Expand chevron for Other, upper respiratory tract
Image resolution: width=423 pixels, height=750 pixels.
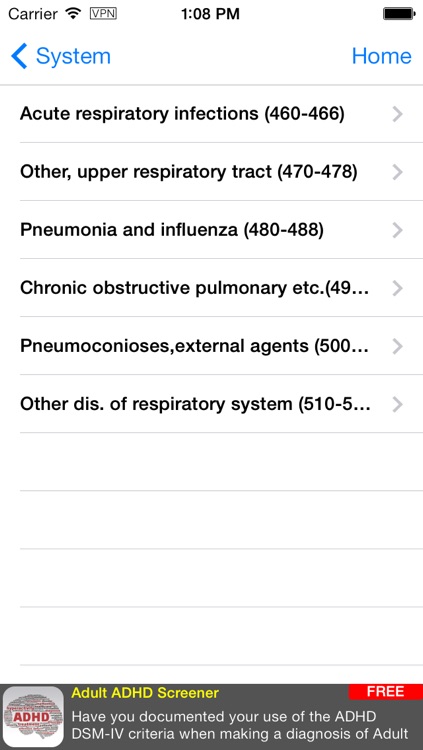(x=397, y=172)
